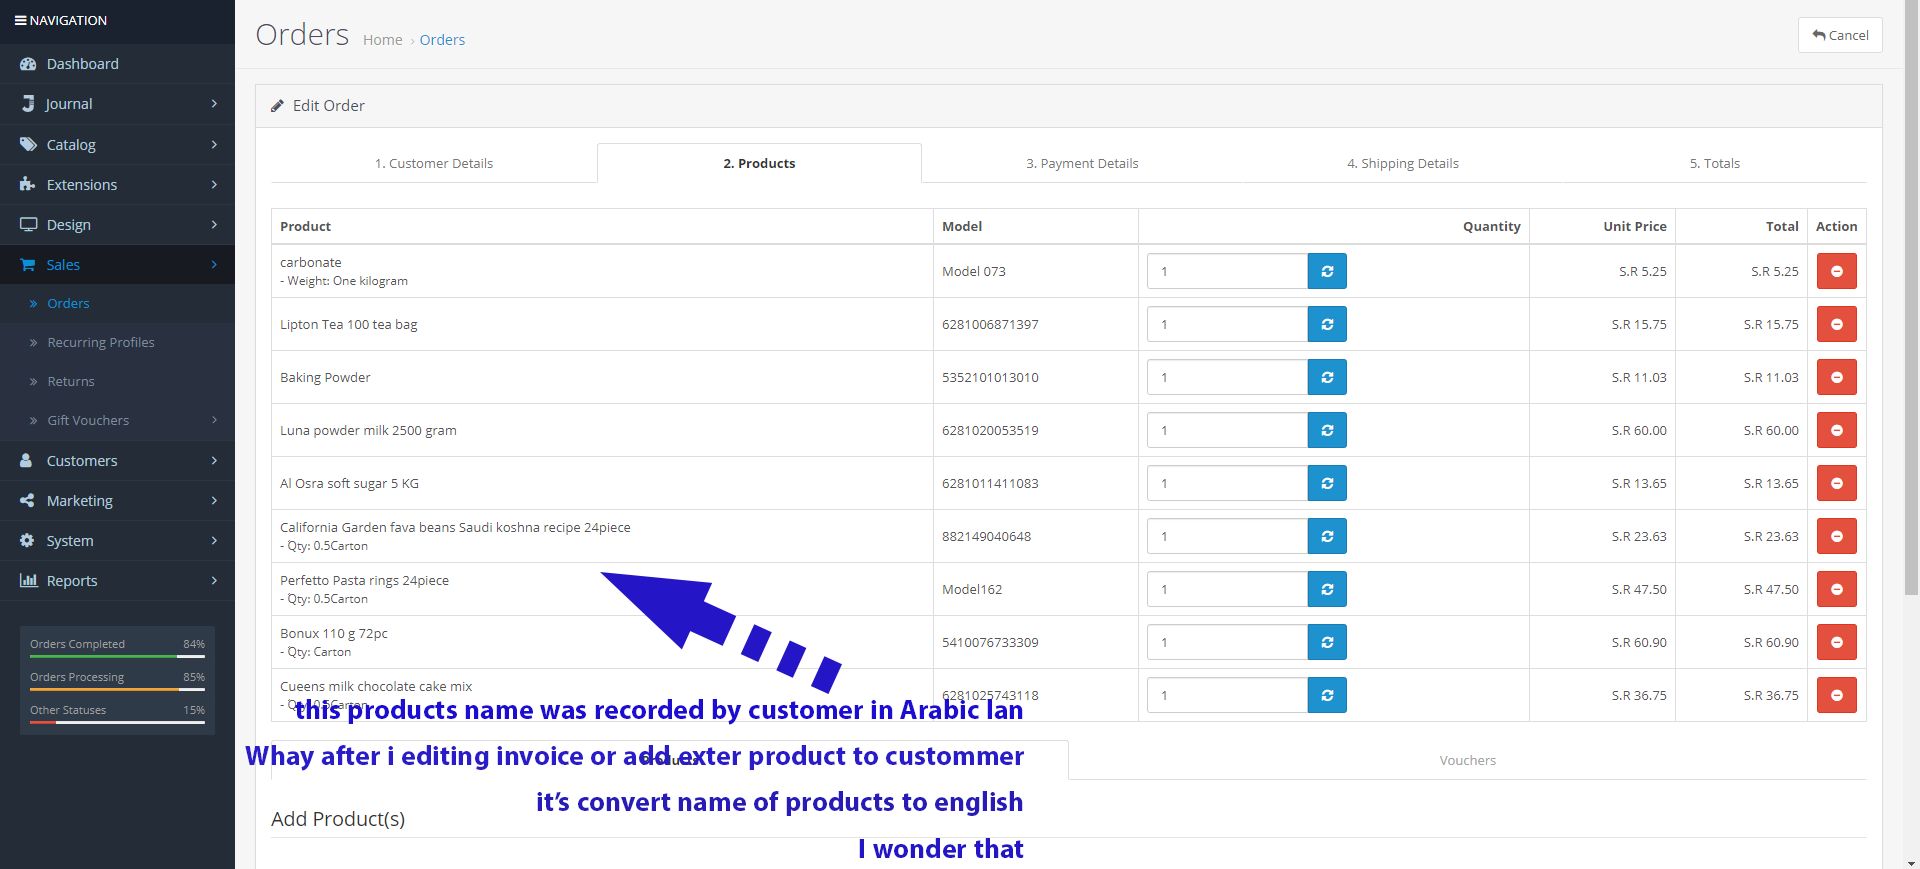This screenshot has width=1920, height=869.
Task: Expand the Reports menu
Action: tap(117, 580)
